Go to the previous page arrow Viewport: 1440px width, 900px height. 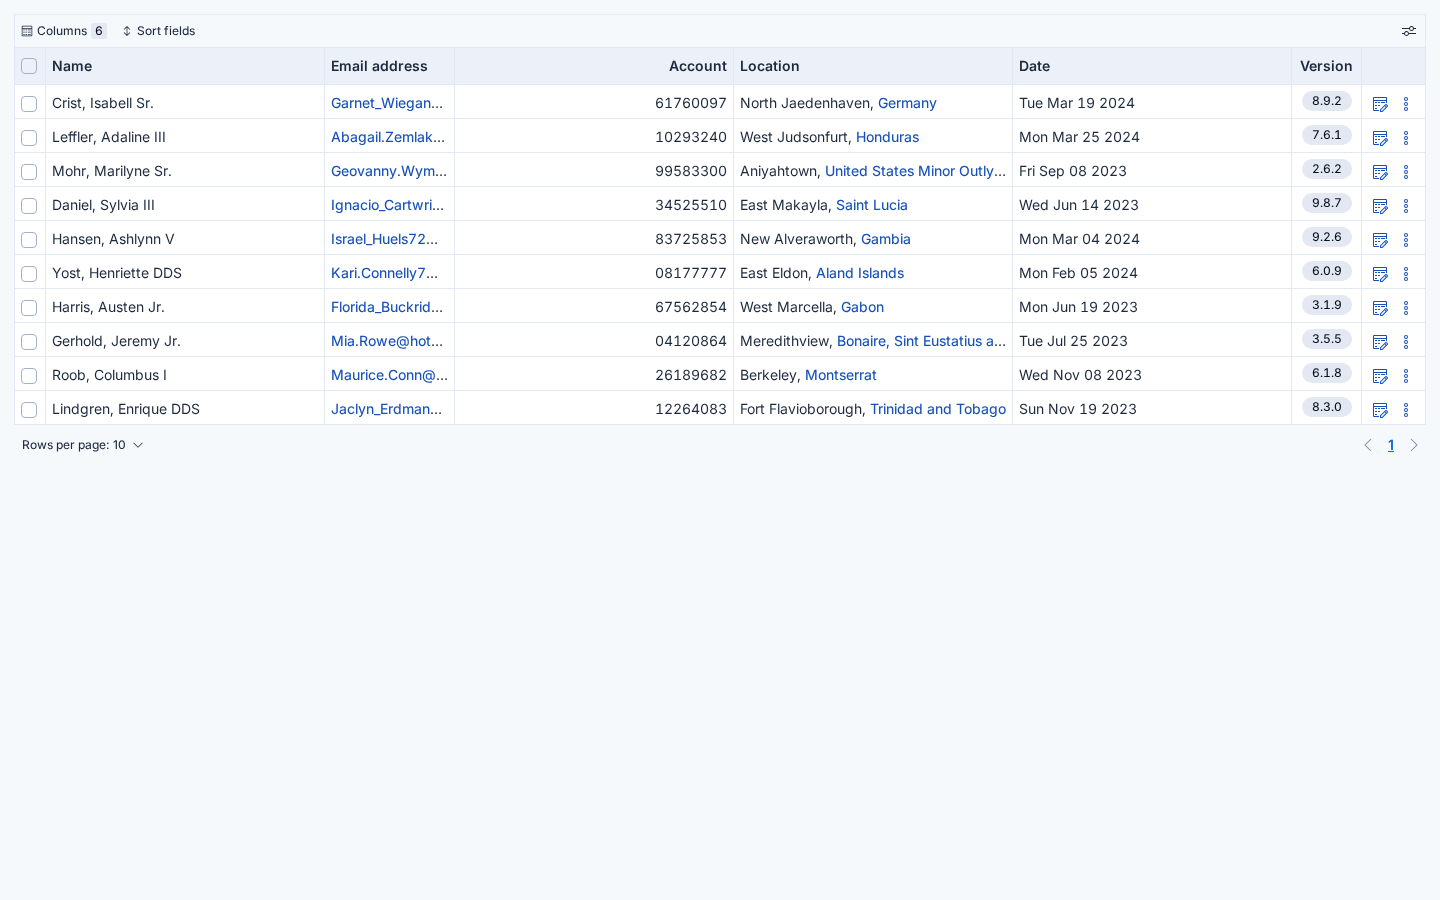pyautogui.click(x=1368, y=445)
